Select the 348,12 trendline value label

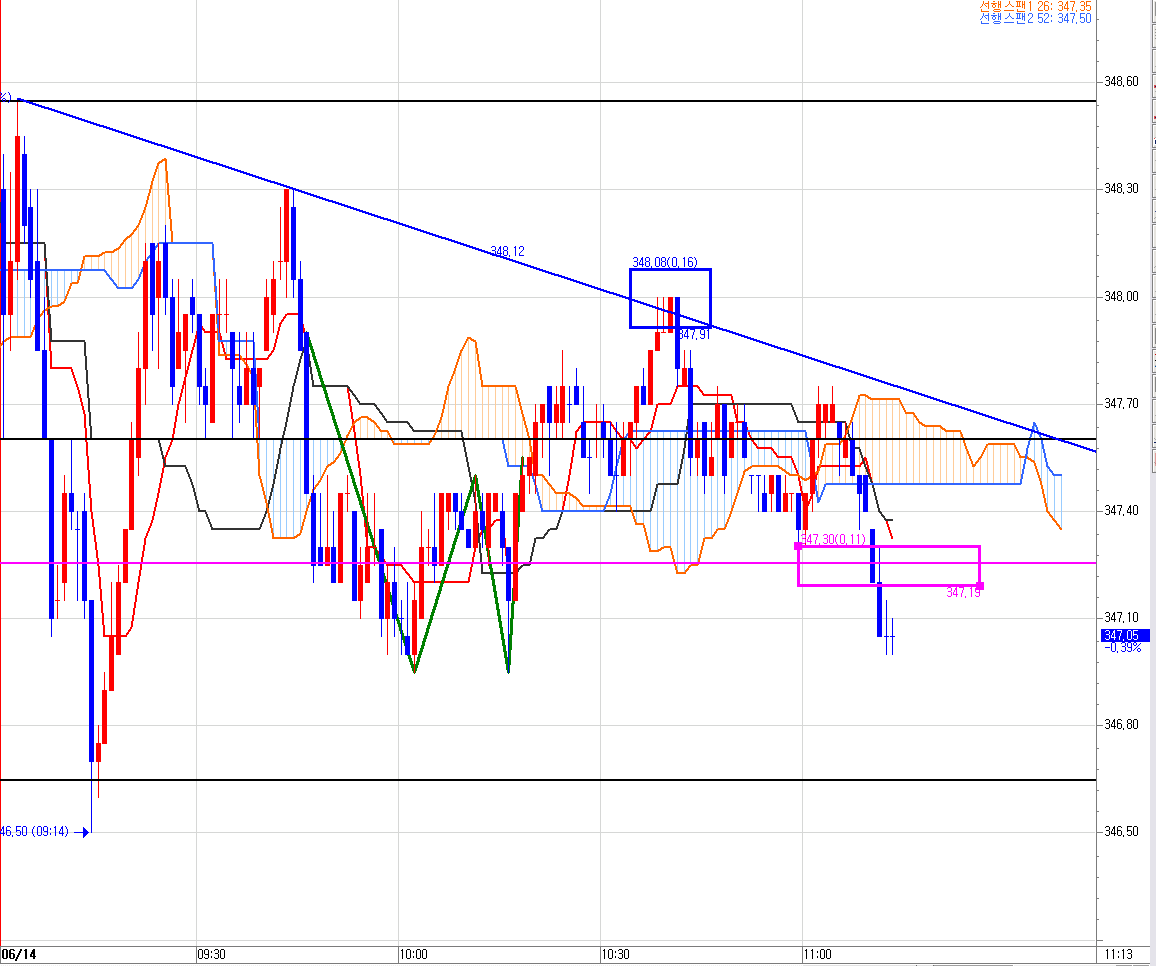[x=507, y=251]
